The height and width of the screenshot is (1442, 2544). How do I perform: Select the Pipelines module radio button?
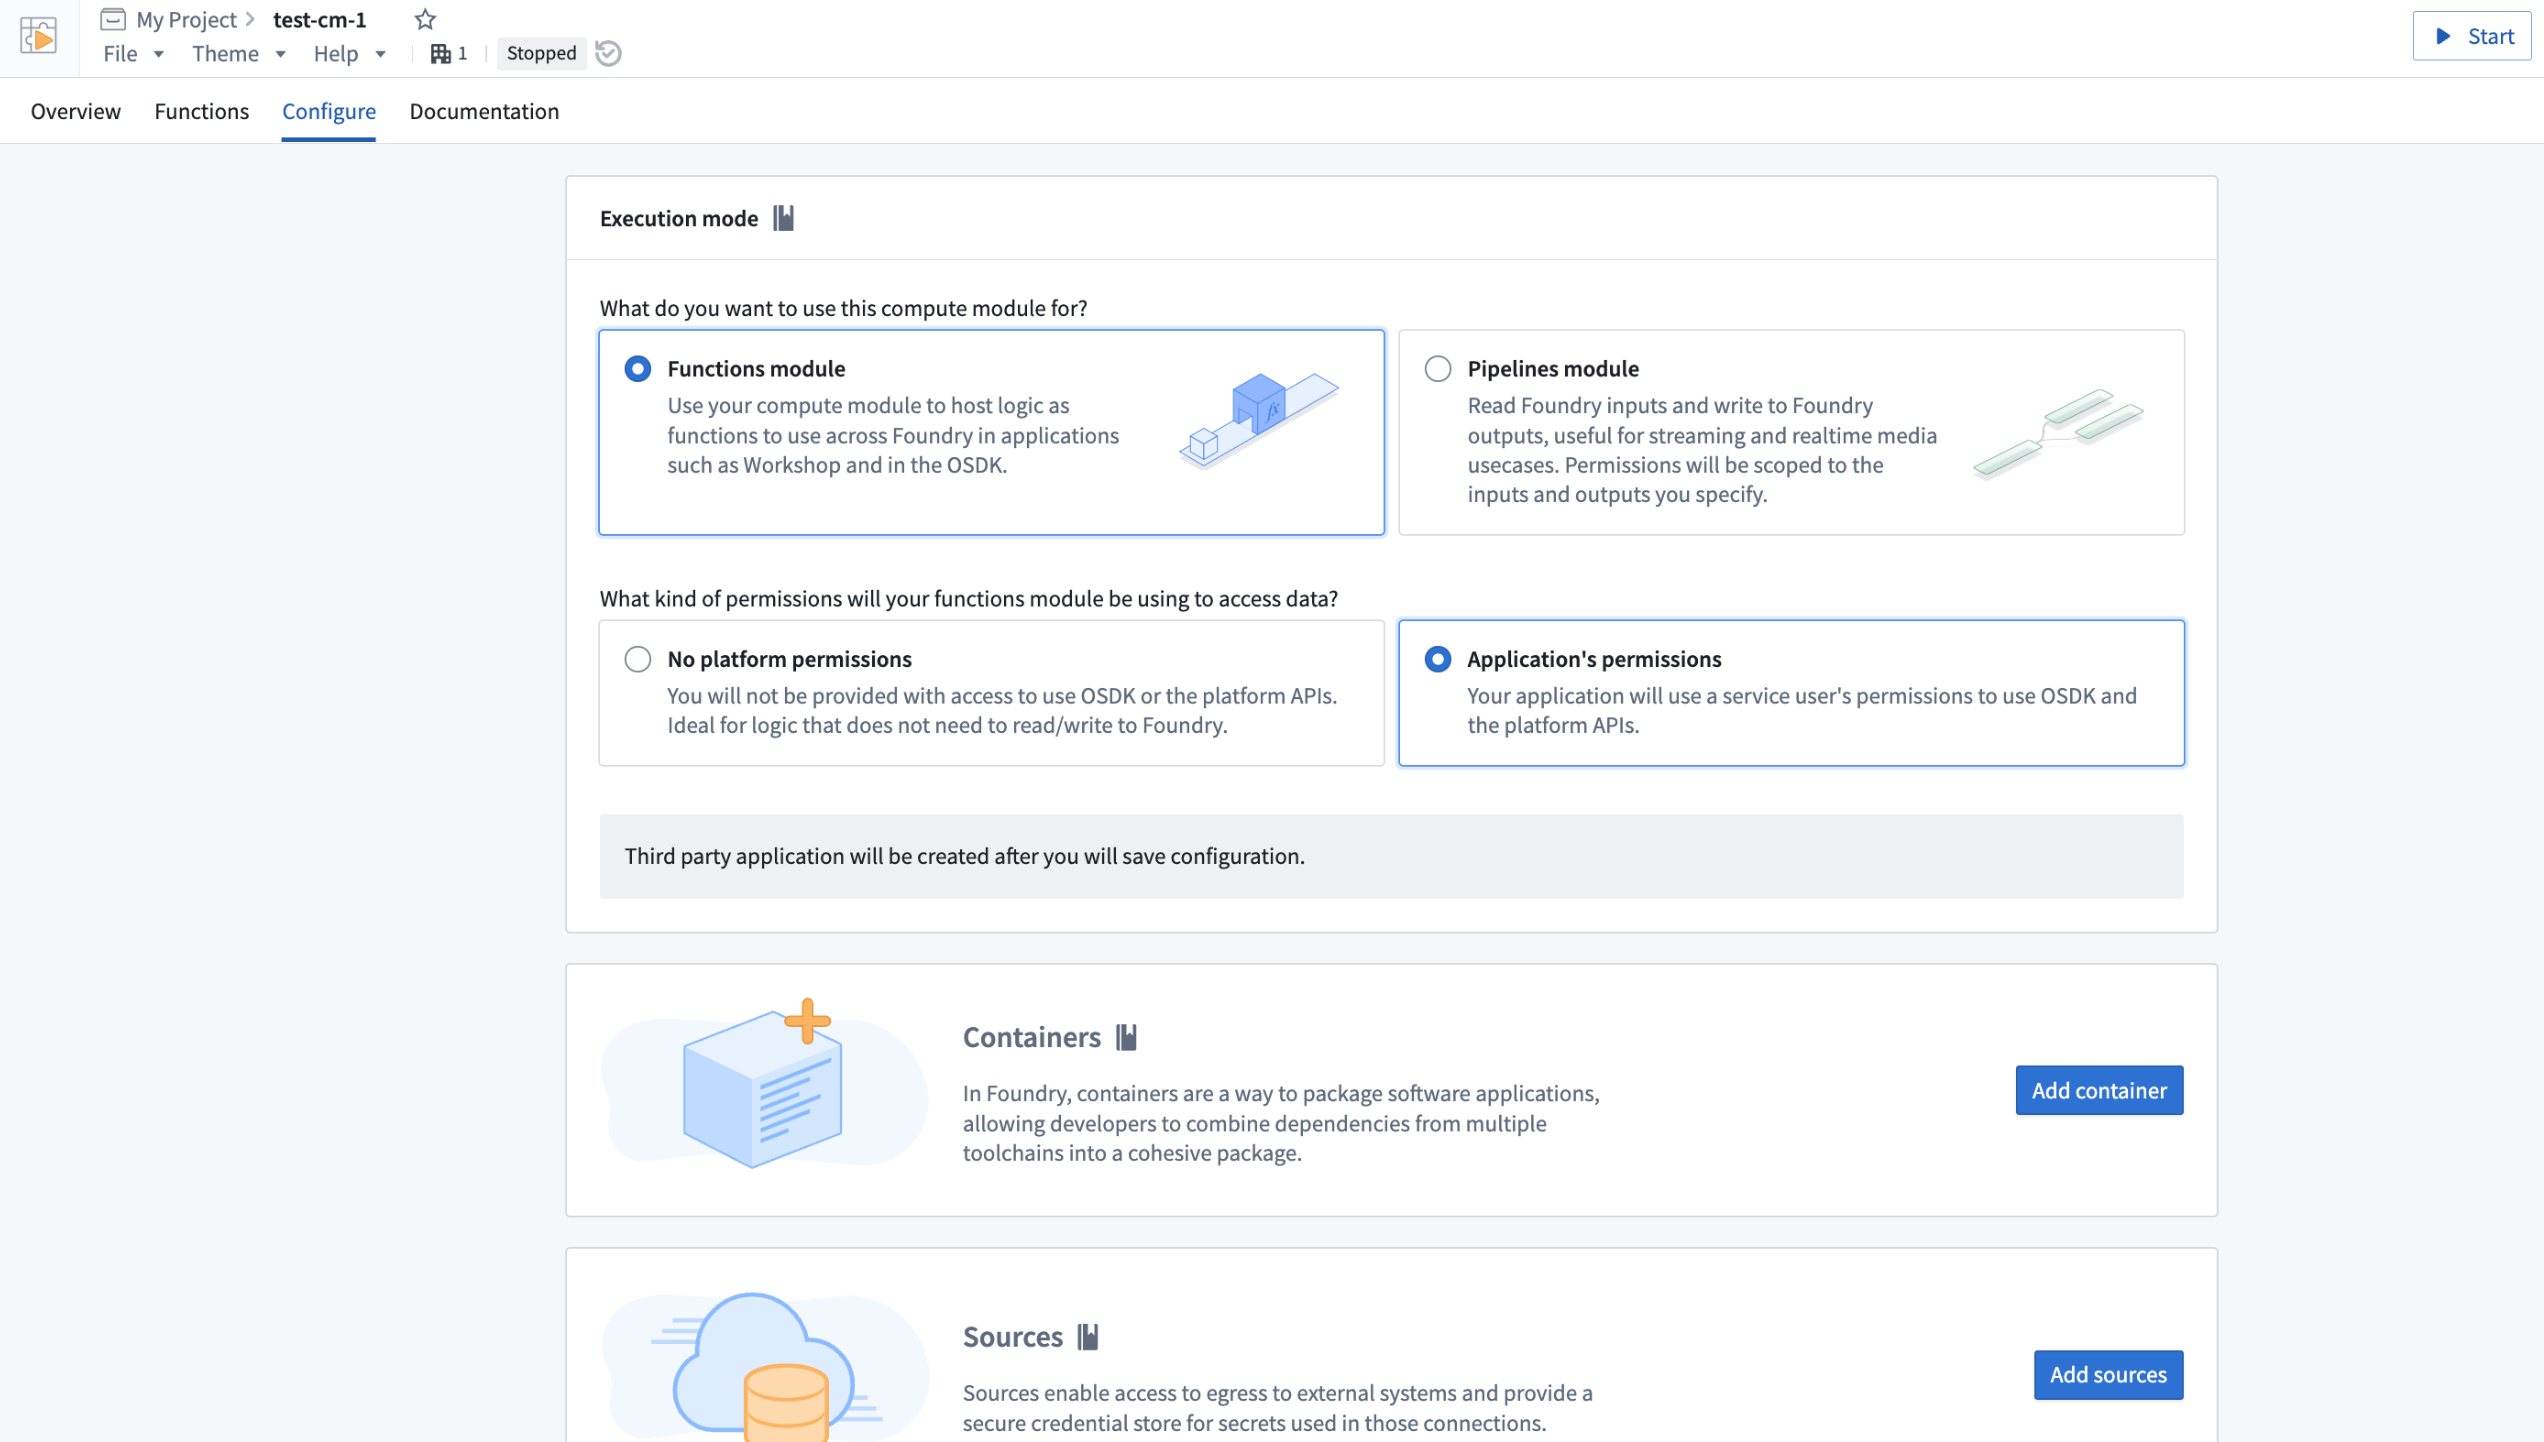[1438, 369]
